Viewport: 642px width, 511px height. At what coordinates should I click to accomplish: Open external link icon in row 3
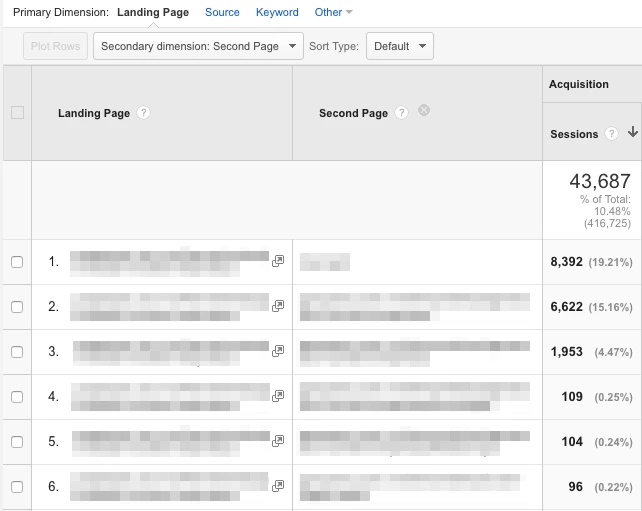click(278, 351)
